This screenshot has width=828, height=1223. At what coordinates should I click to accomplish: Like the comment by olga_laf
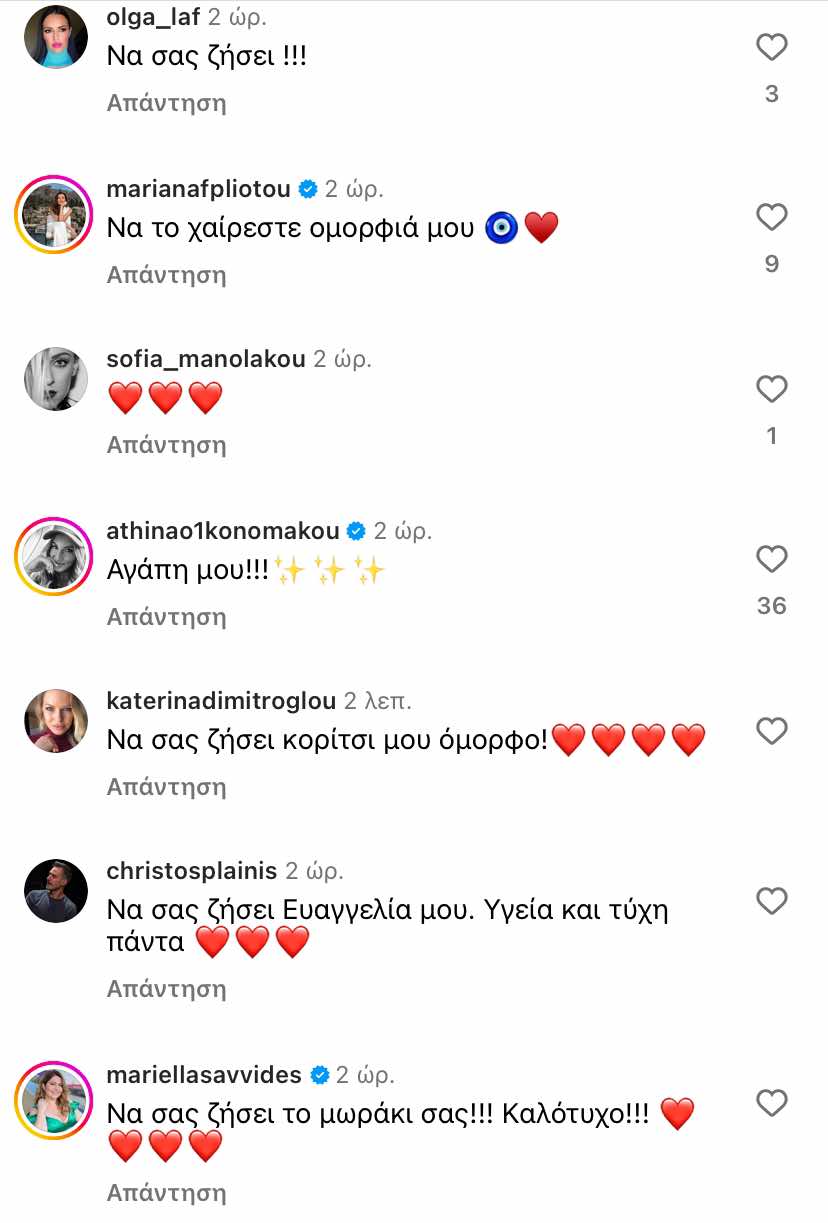pyautogui.click(x=771, y=46)
